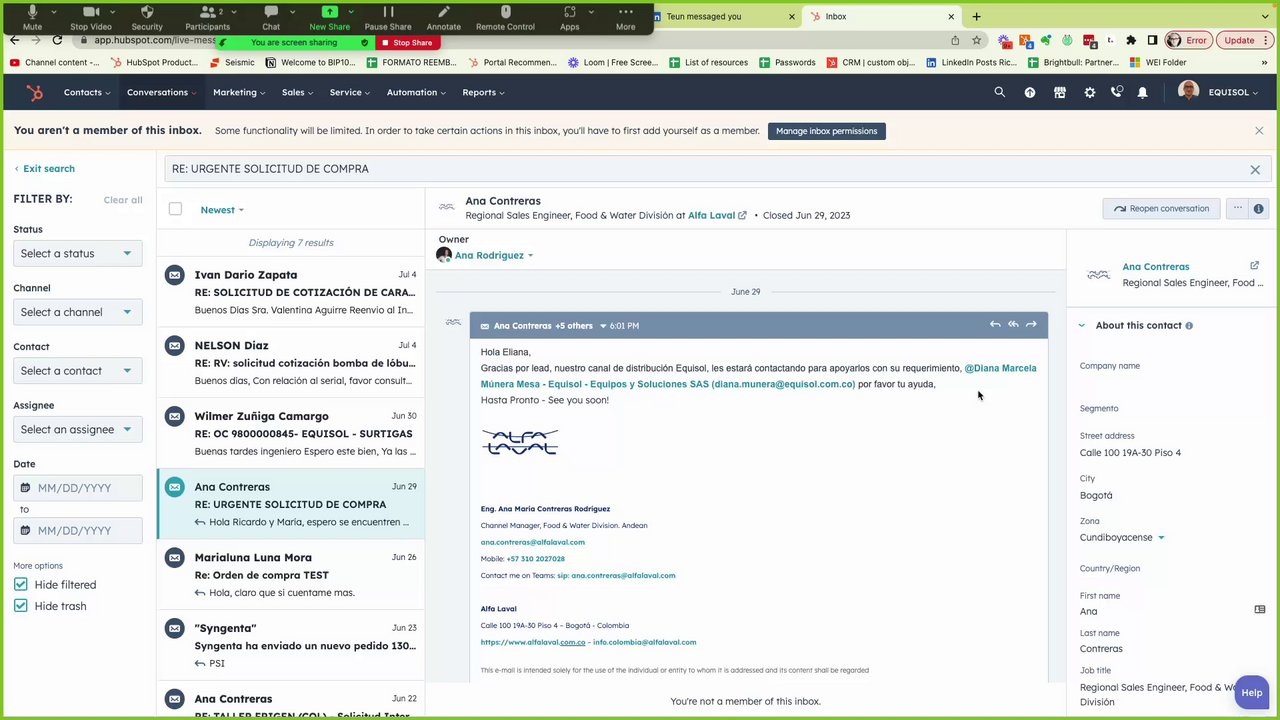Image resolution: width=1280 pixels, height=720 pixels.
Task: Open the notifications bell
Action: pos(1142,92)
